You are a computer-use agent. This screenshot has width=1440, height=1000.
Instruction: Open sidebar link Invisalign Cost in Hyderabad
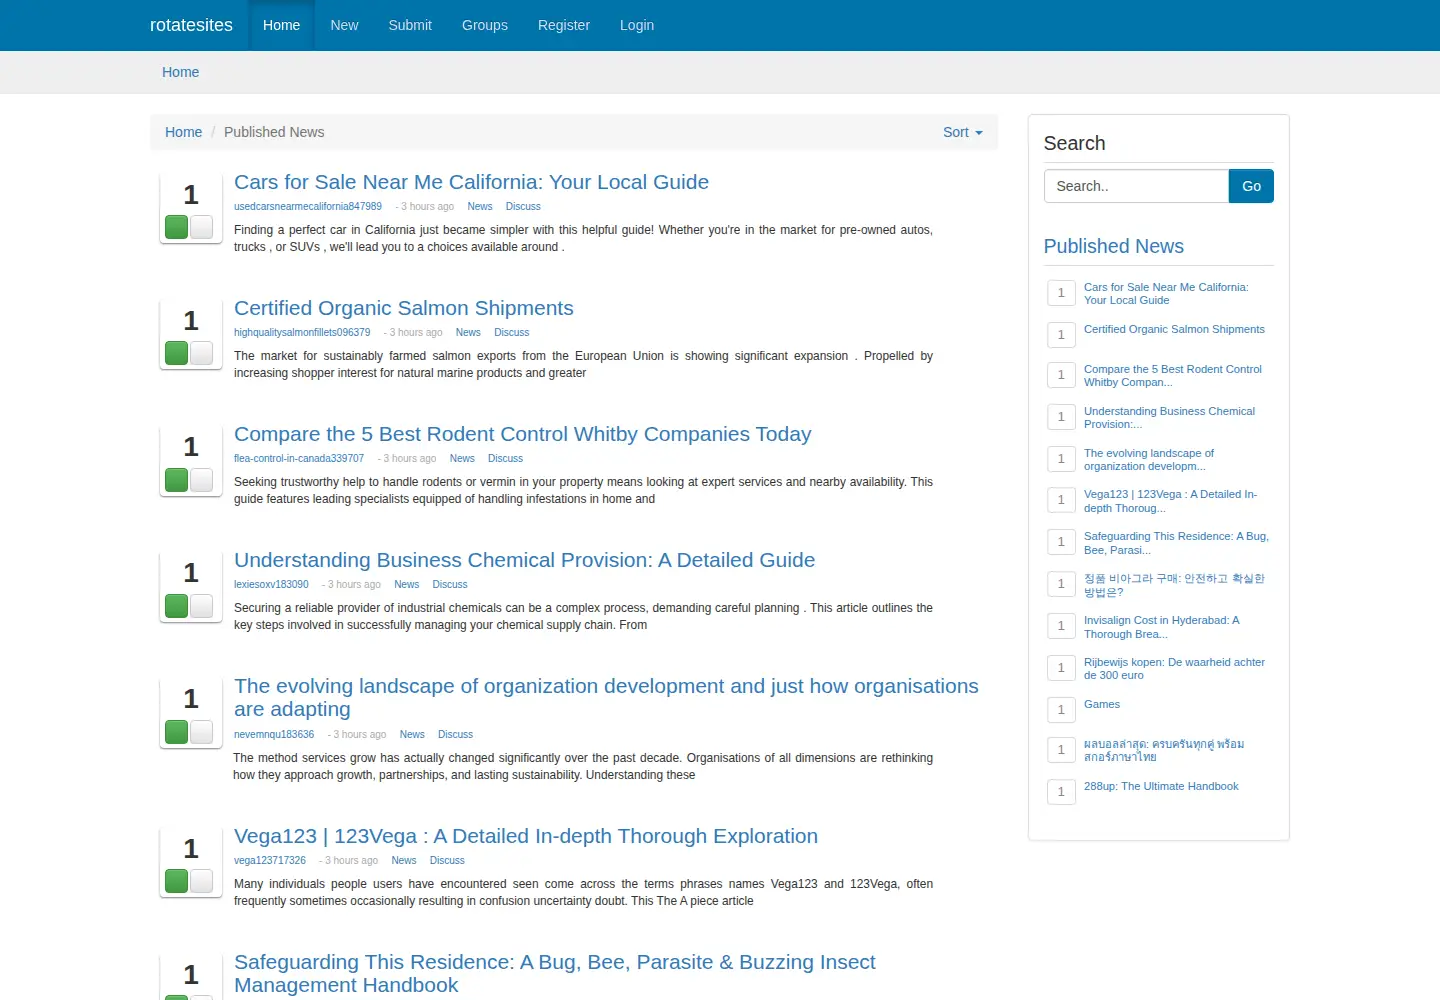[1162, 627]
